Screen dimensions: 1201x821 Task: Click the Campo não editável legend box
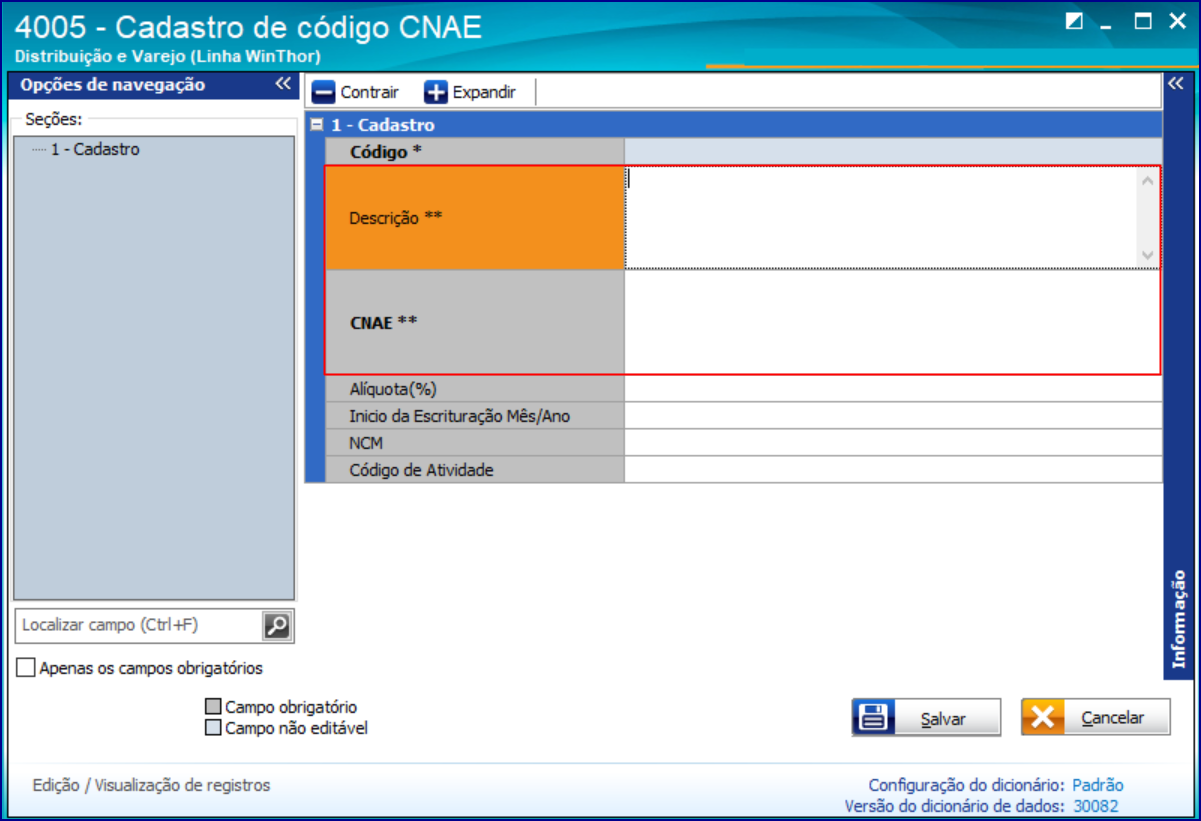(213, 729)
